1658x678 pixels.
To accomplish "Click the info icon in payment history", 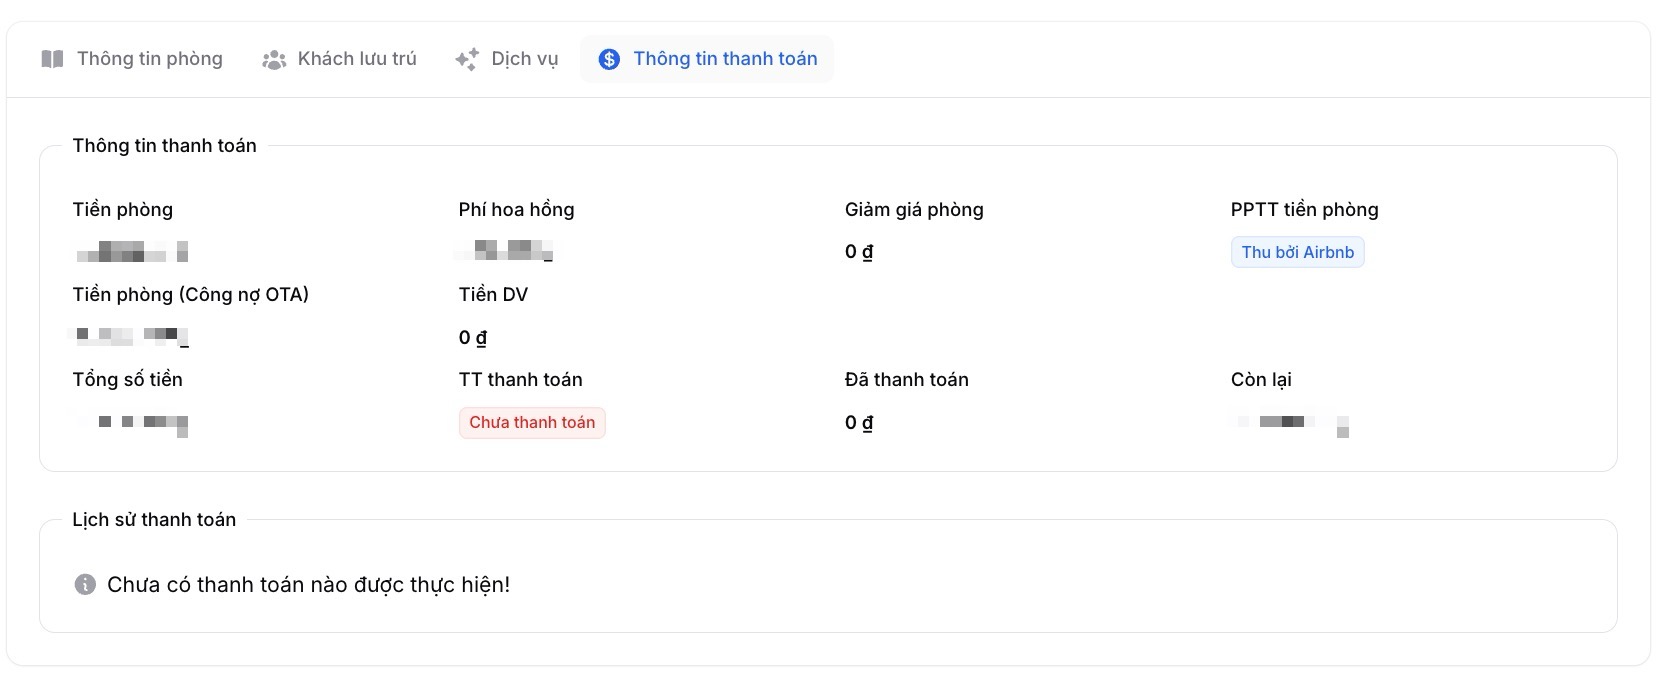I will (x=86, y=584).
